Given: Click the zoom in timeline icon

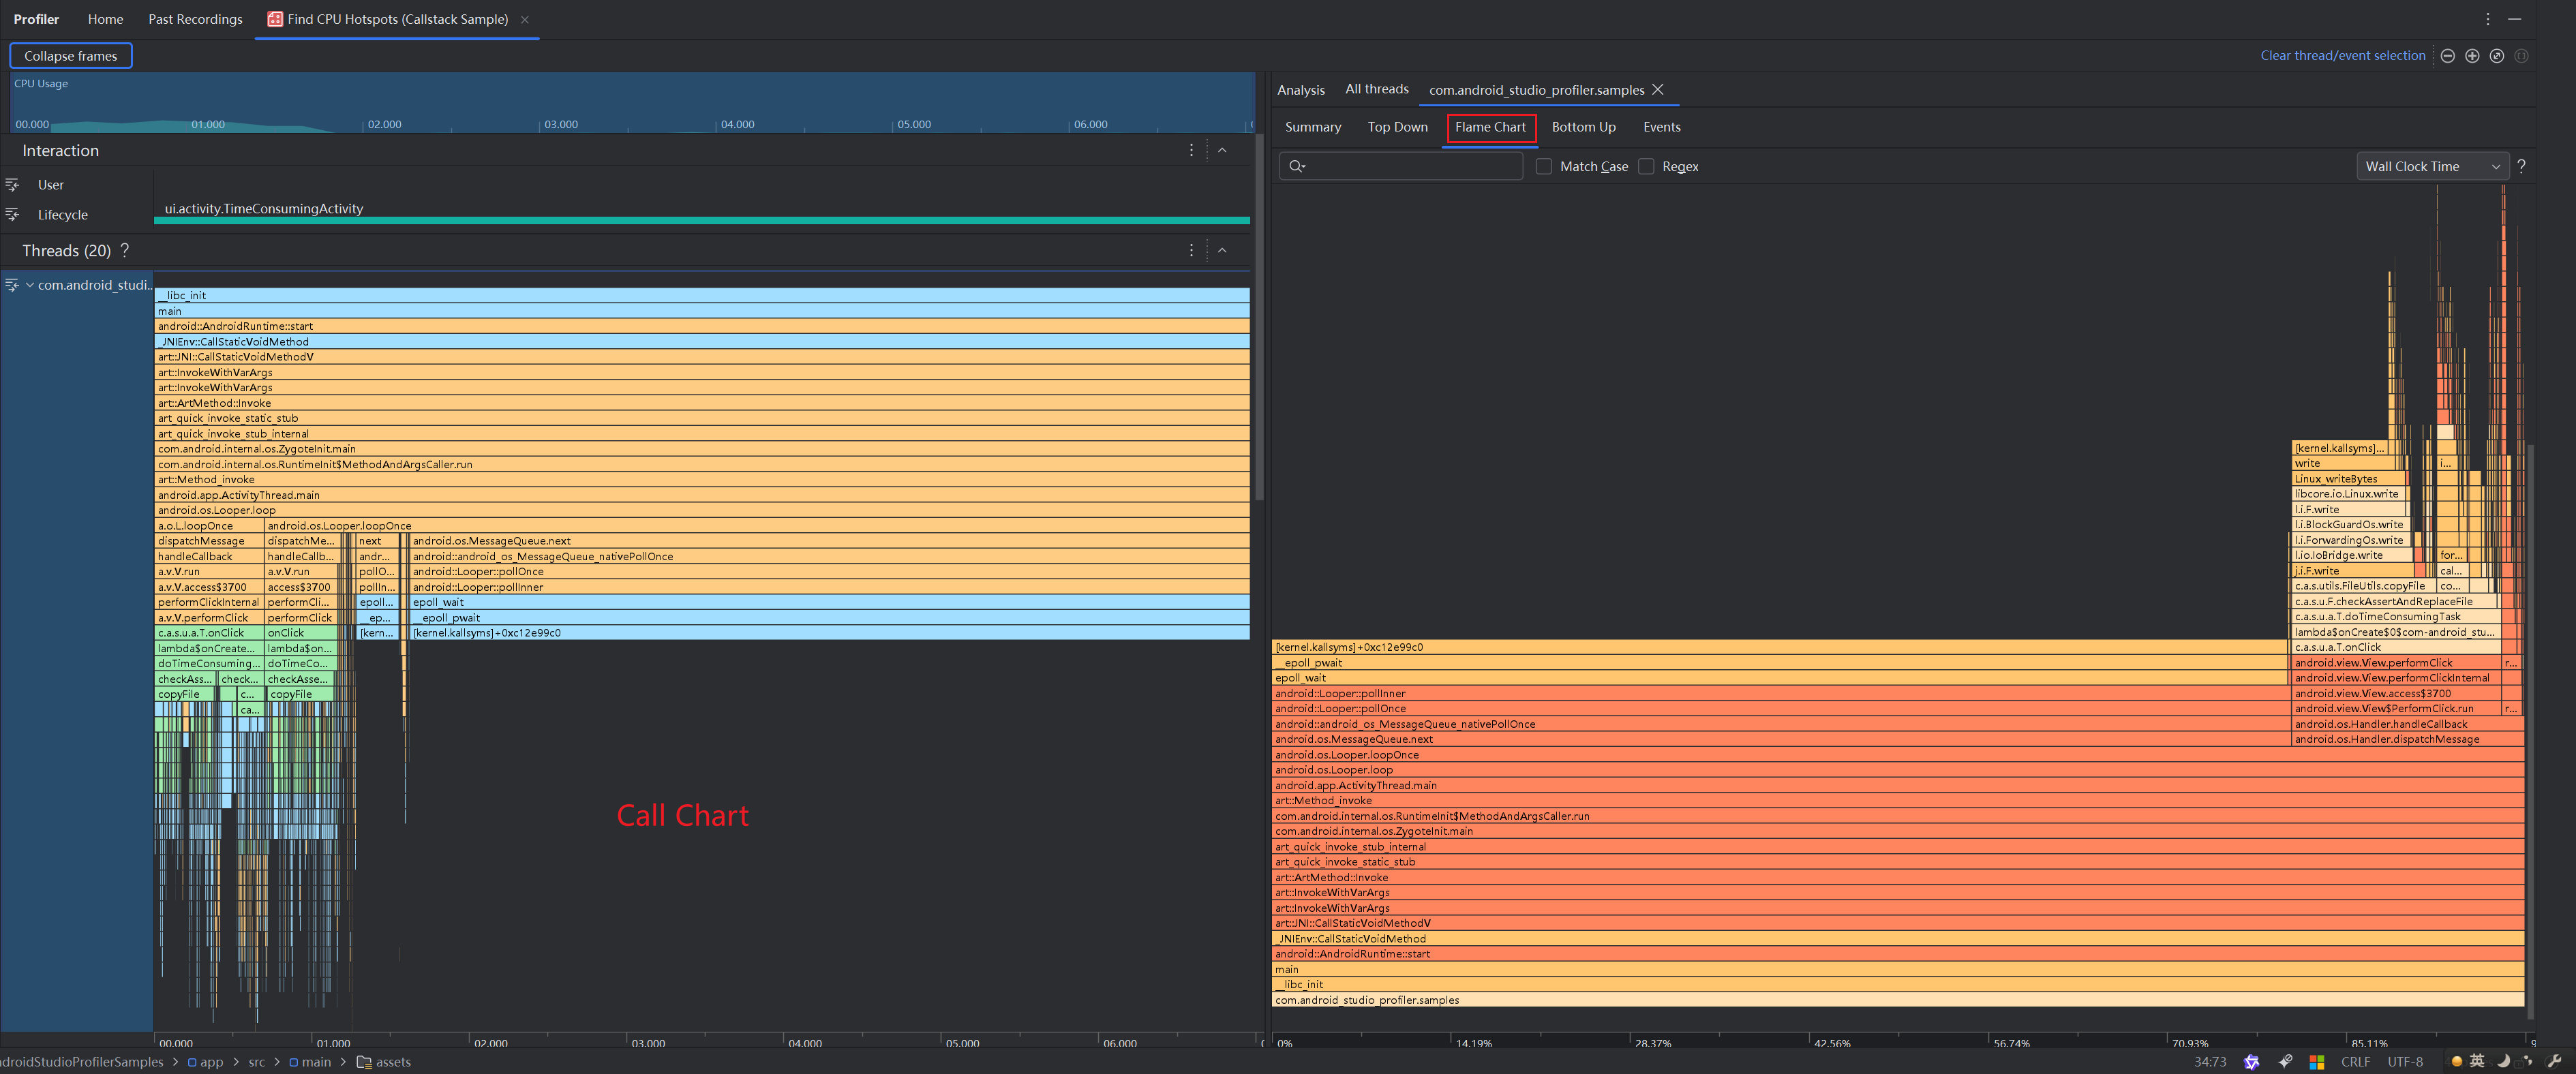Looking at the screenshot, I should click(x=2472, y=56).
